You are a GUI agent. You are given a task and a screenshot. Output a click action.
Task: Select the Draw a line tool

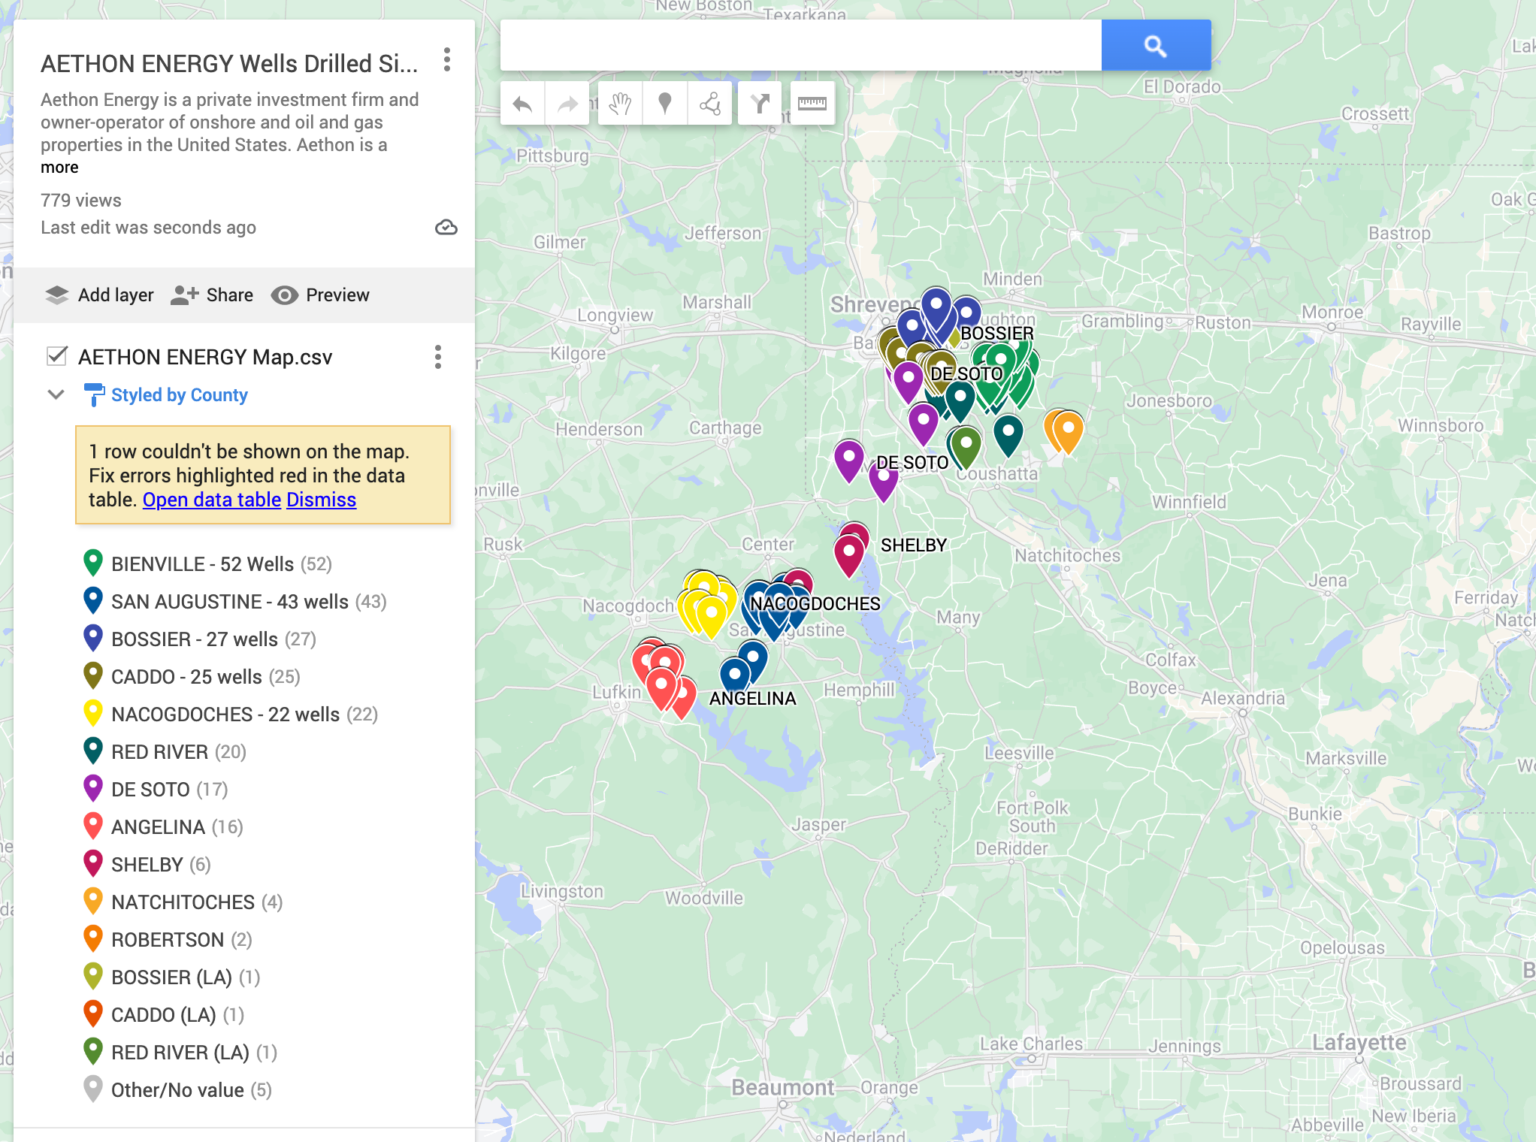coord(710,104)
